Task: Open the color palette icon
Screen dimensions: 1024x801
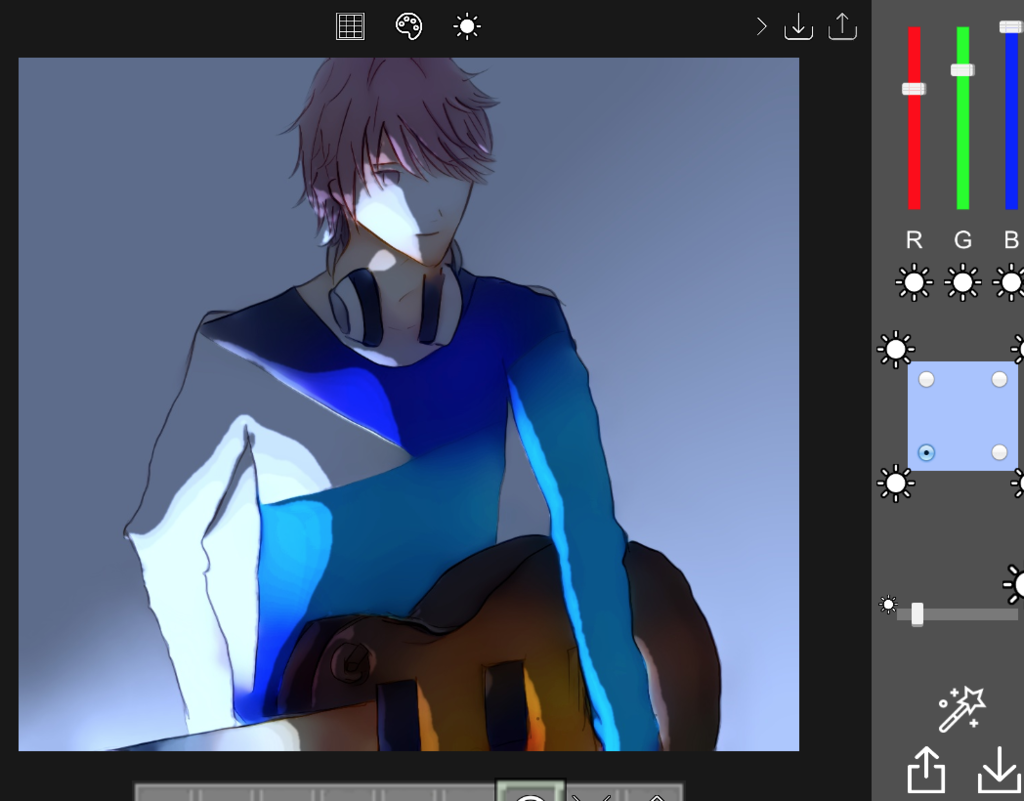Action: pyautogui.click(x=409, y=27)
